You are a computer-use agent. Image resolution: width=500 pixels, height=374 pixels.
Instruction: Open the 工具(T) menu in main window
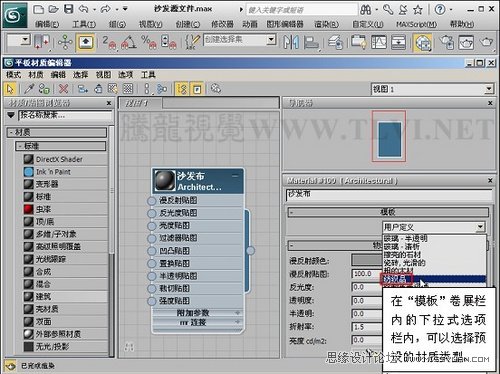pyautogui.click(x=84, y=24)
